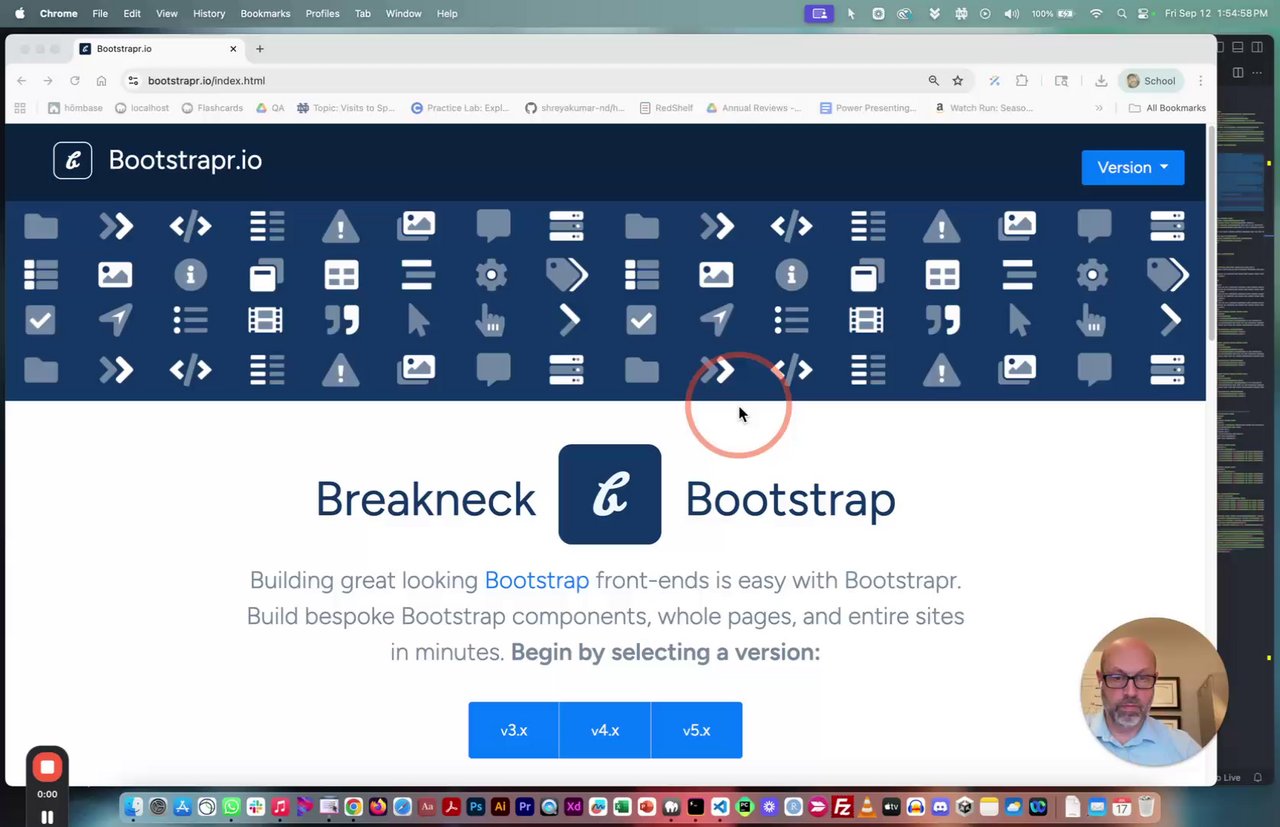Click the magic wand extension icon
Viewport: 1280px width, 827px height.
(x=994, y=81)
